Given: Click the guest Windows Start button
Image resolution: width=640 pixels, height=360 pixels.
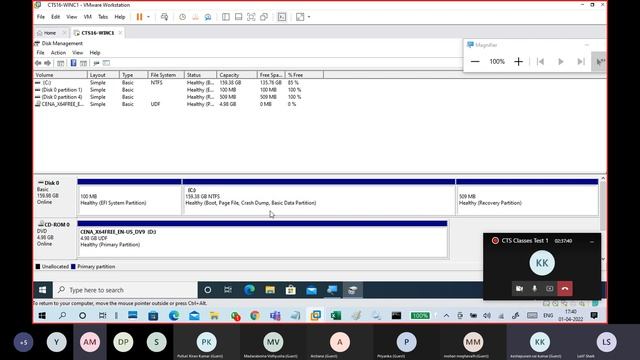Looking at the screenshot, I should [42, 290].
